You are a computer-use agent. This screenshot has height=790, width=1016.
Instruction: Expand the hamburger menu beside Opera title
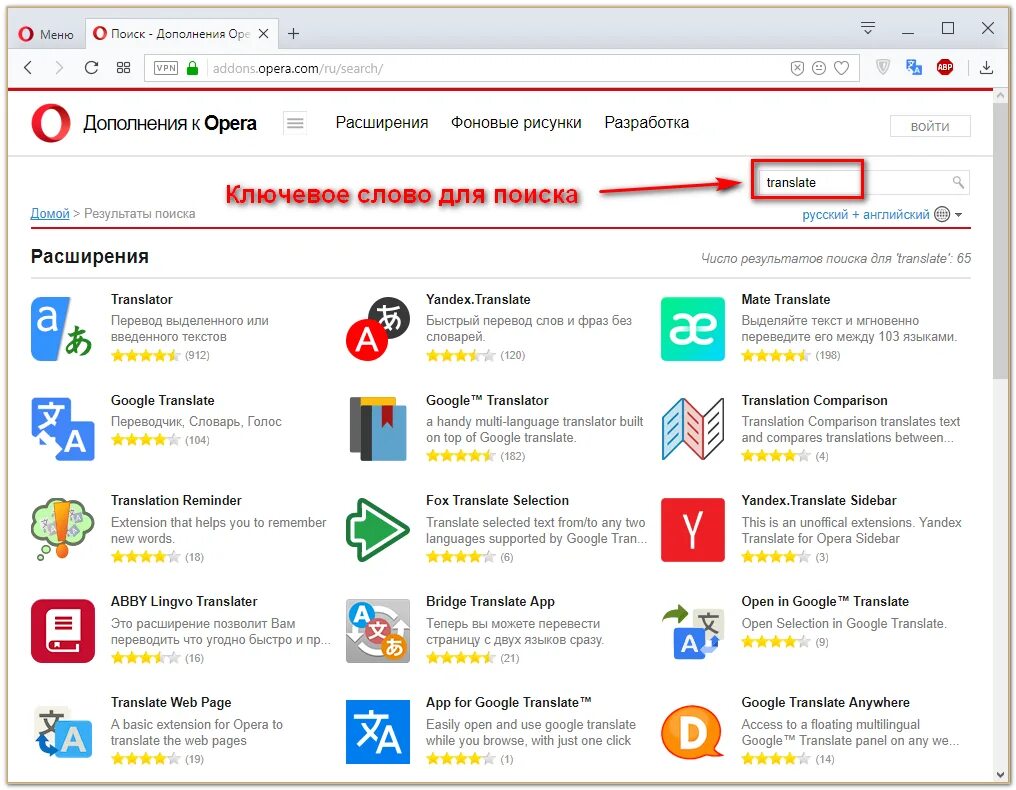tap(295, 122)
